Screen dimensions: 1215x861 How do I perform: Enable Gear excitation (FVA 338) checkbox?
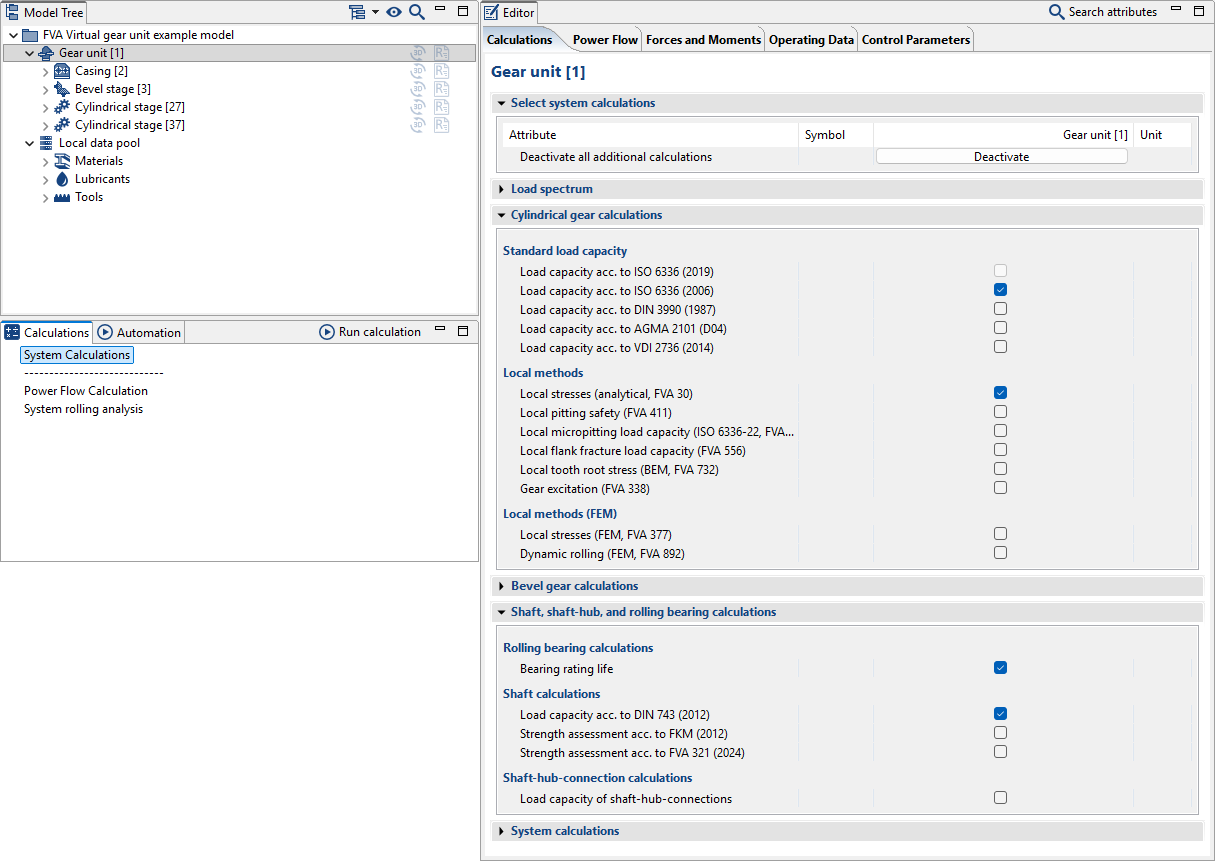click(x=1000, y=488)
